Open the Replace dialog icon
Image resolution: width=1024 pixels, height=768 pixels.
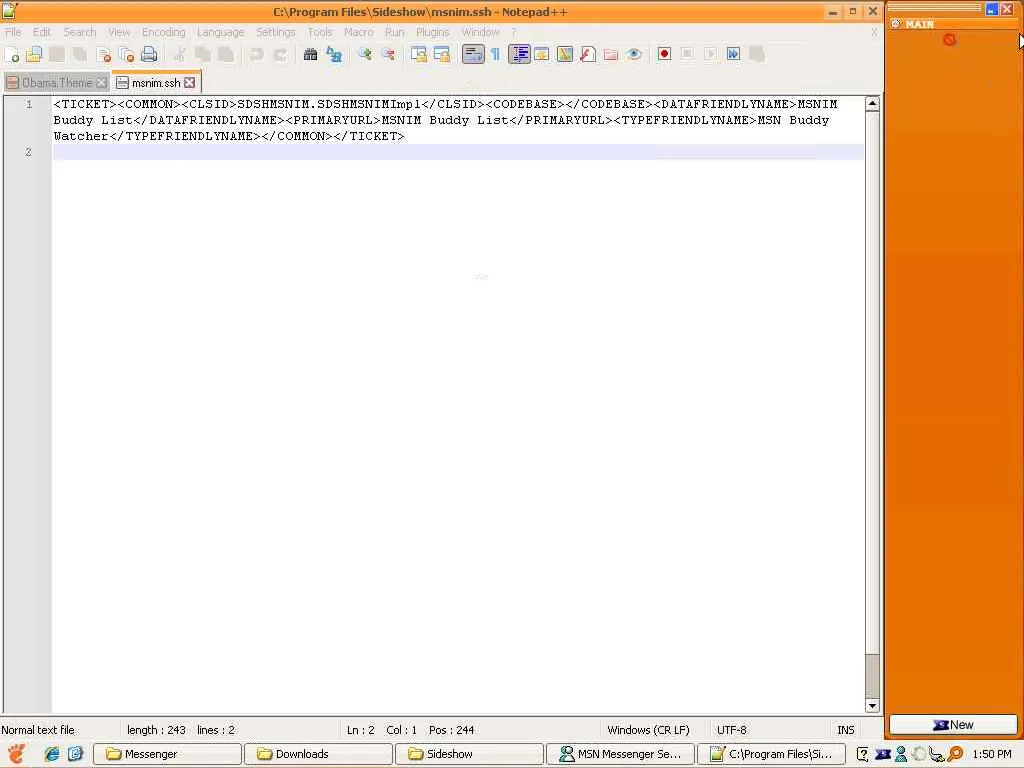click(334, 54)
